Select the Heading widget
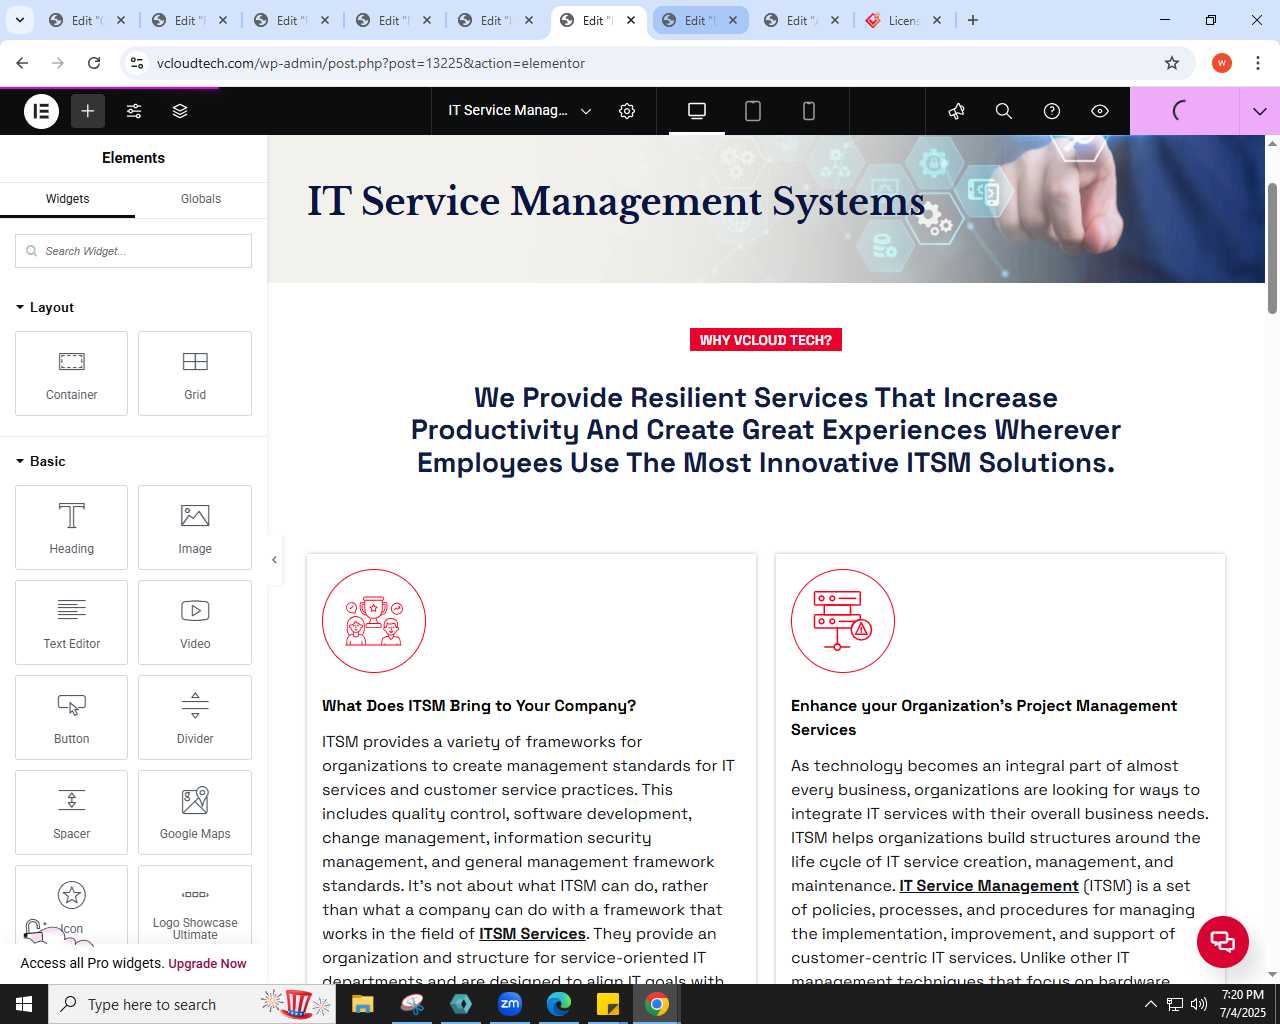This screenshot has width=1280, height=1024. pos(71,527)
